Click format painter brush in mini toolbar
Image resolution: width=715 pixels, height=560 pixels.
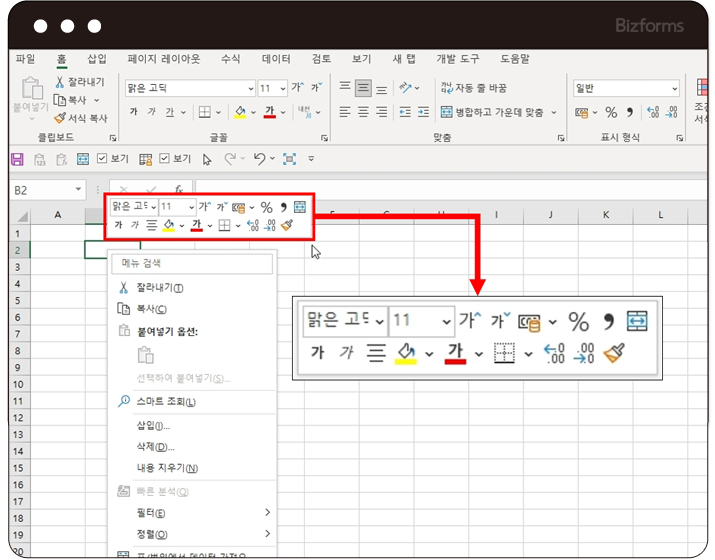point(286,225)
